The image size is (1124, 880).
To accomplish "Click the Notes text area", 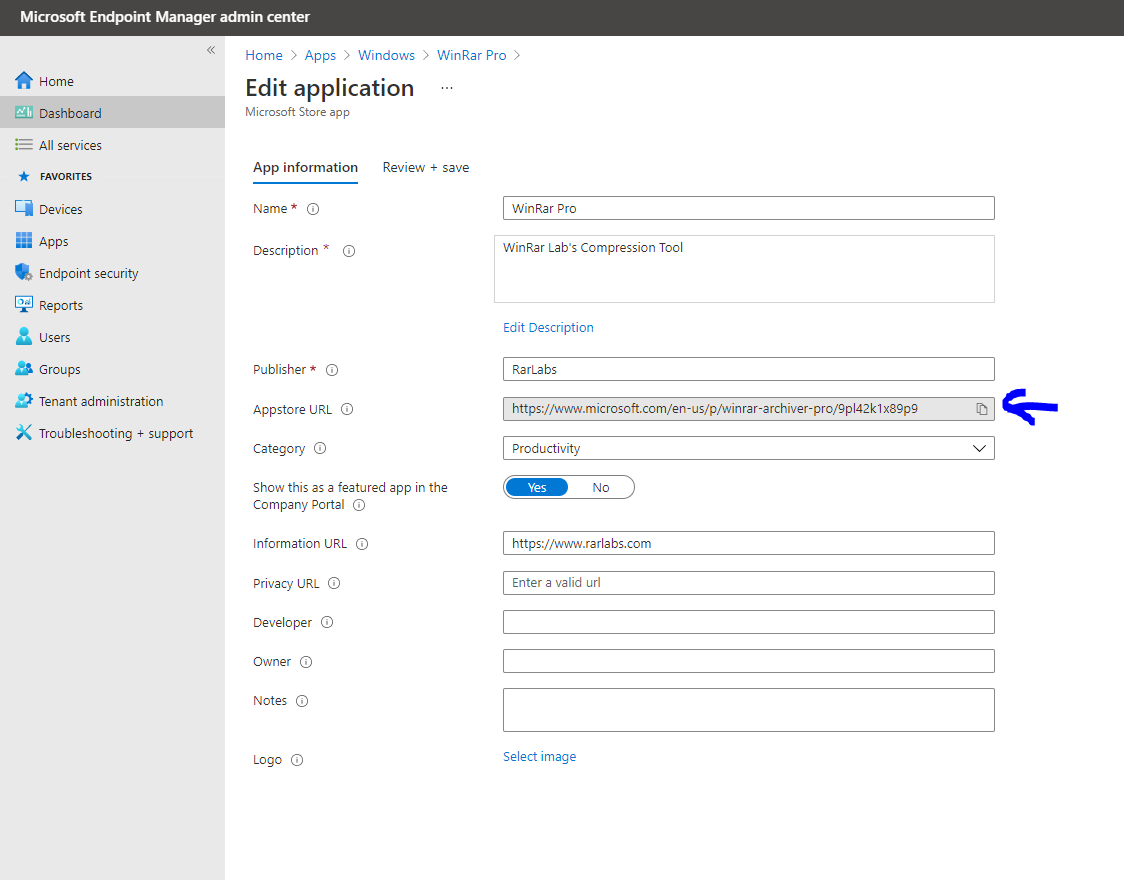I will point(748,710).
